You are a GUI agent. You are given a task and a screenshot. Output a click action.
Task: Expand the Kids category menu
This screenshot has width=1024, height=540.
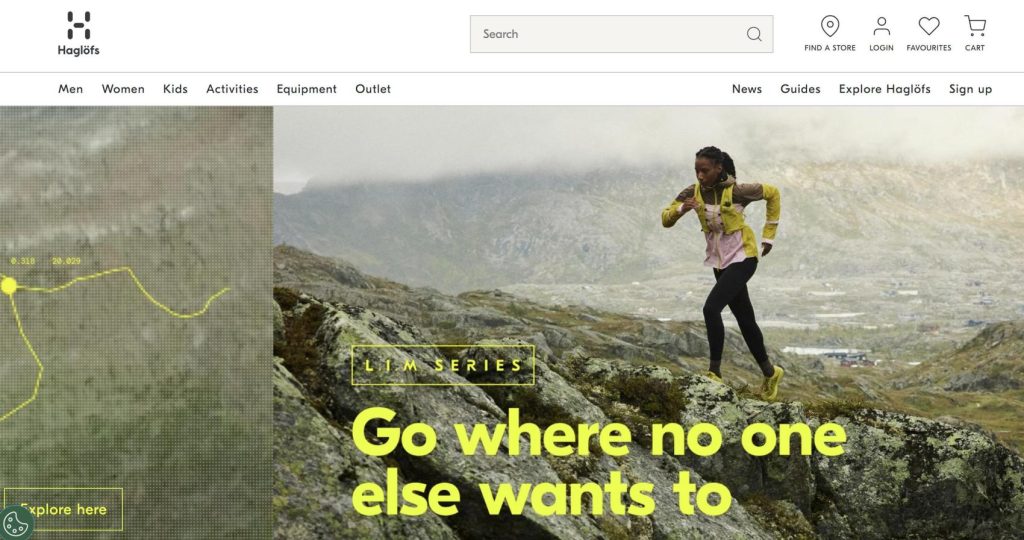point(175,89)
